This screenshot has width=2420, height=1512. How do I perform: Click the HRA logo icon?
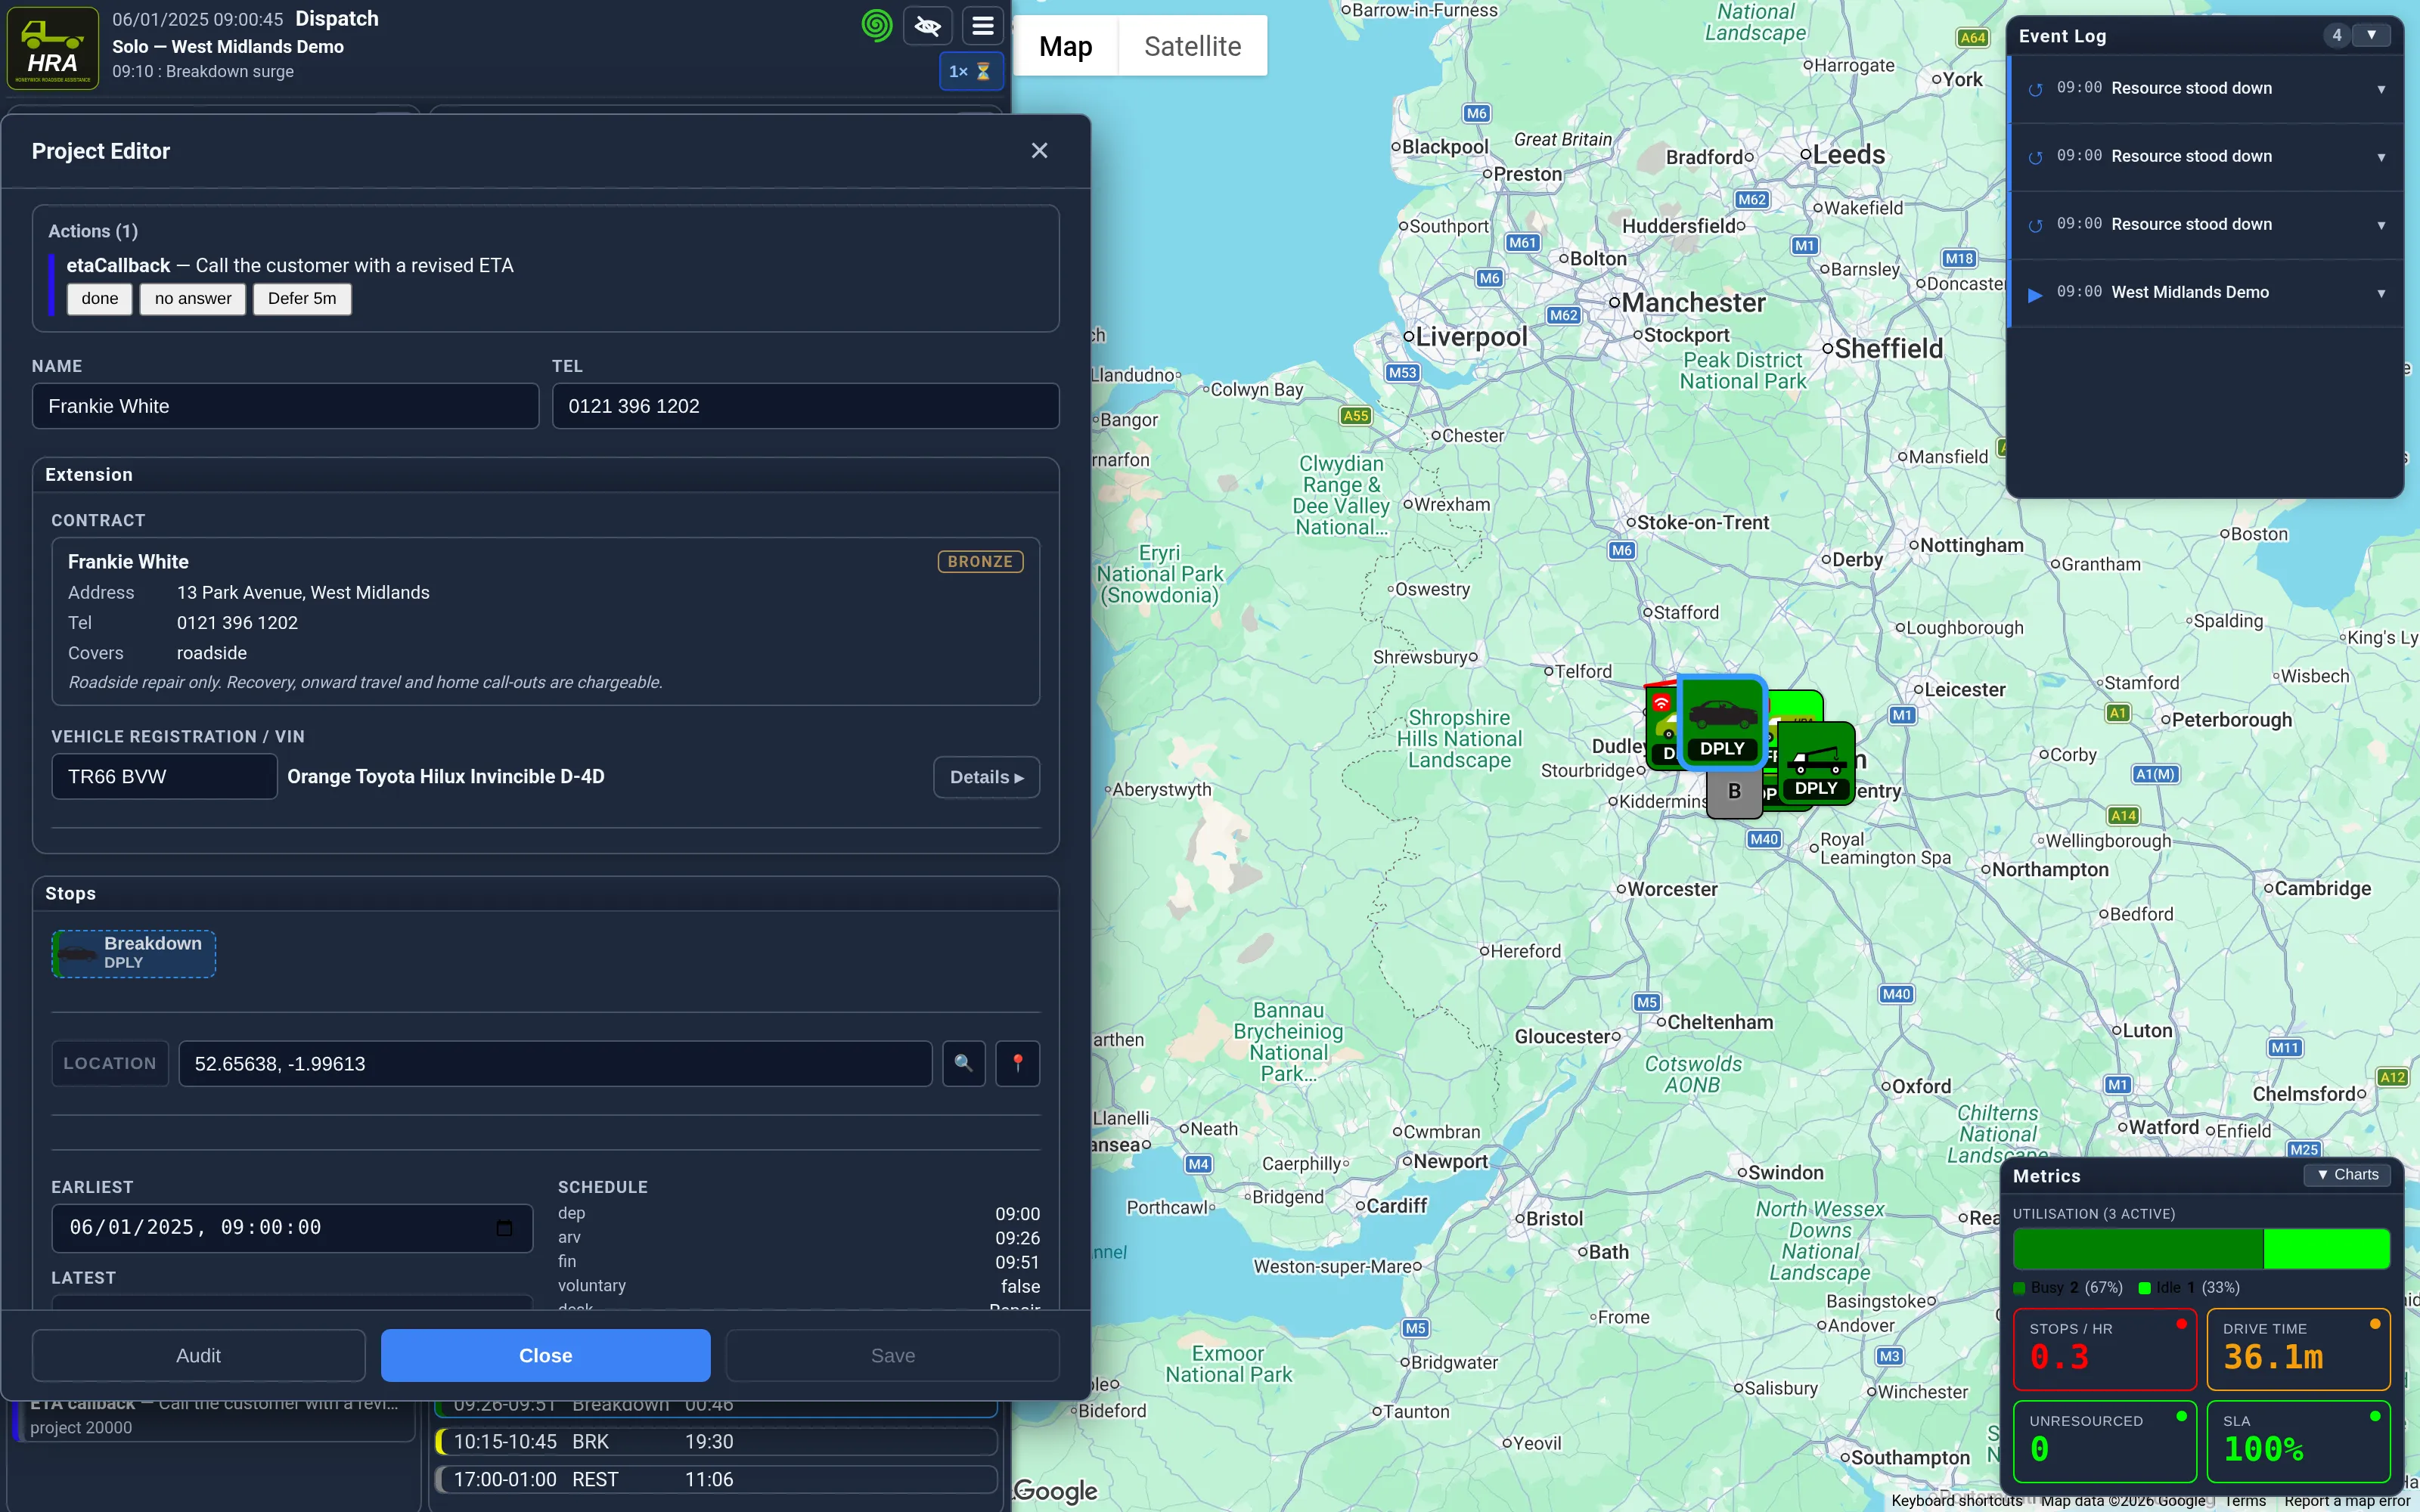(53, 48)
